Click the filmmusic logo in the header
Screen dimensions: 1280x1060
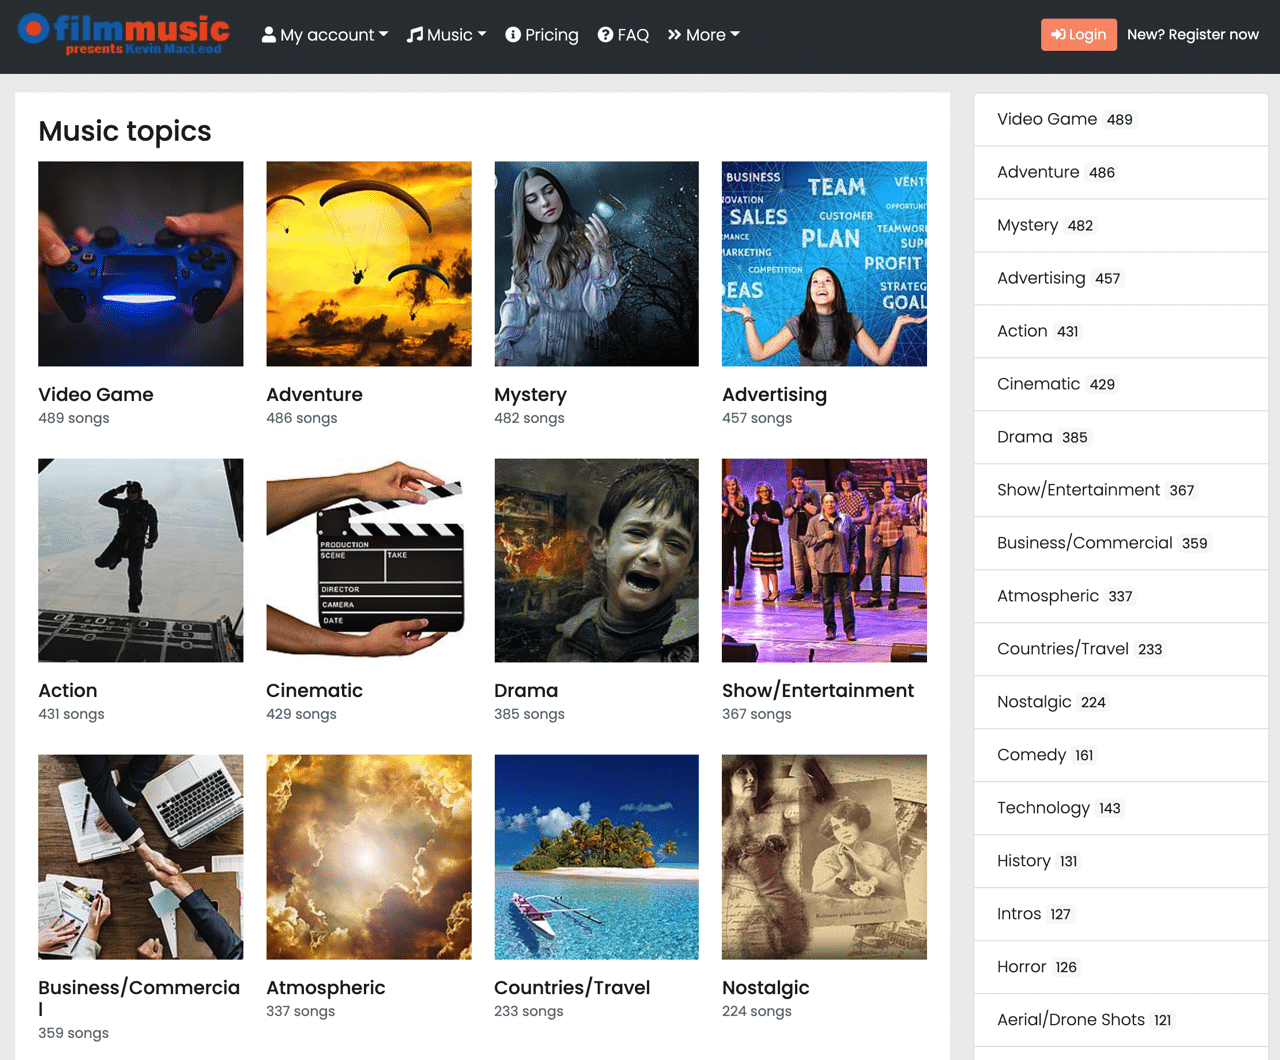(124, 34)
